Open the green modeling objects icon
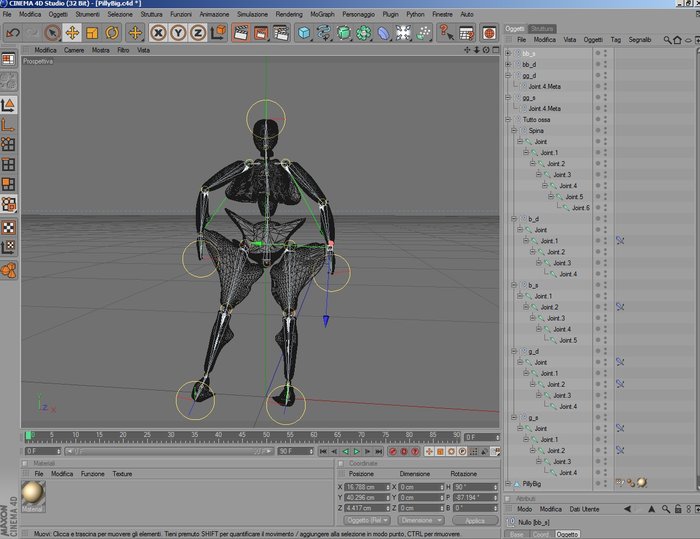The height and width of the screenshot is (539, 700). [x=363, y=33]
